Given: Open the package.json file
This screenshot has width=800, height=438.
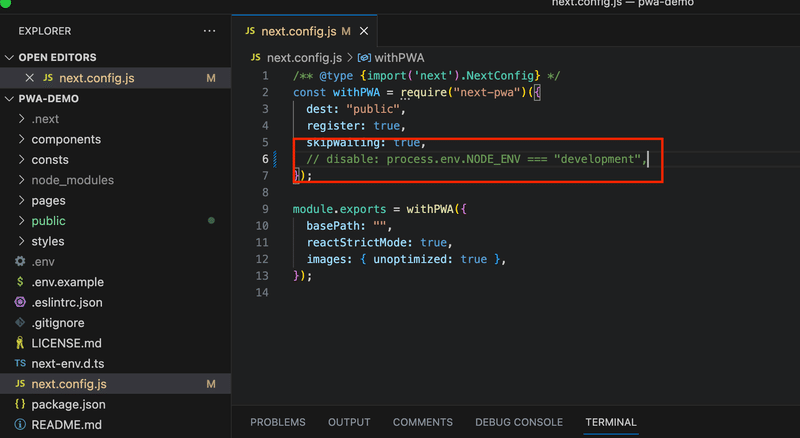Looking at the screenshot, I should tap(68, 404).
